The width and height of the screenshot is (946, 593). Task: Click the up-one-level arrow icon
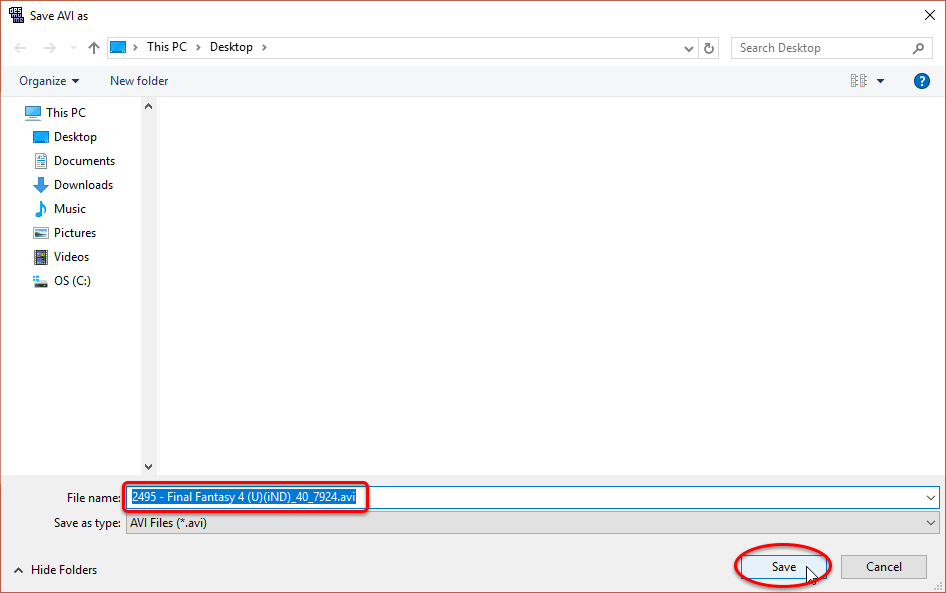click(94, 48)
